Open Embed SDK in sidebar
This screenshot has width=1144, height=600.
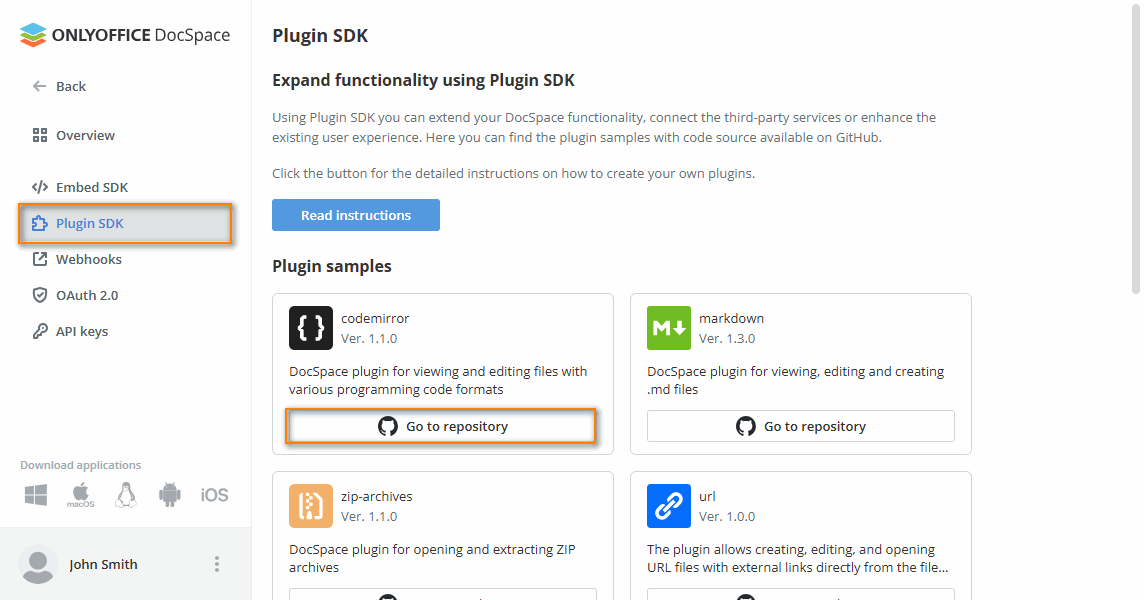[x=80, y=187]
